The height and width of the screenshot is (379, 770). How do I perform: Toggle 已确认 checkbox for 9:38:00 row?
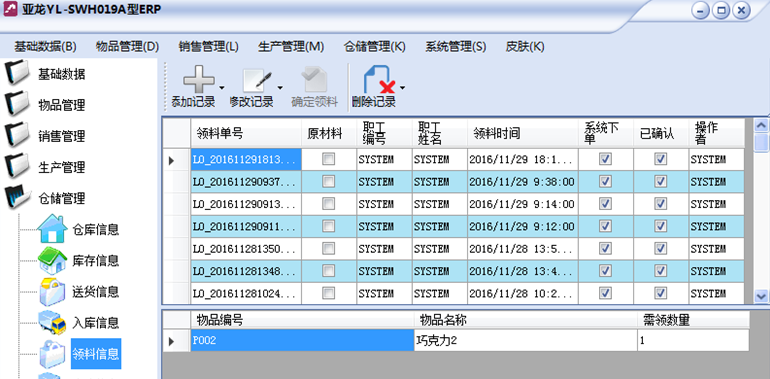(660, 182)
